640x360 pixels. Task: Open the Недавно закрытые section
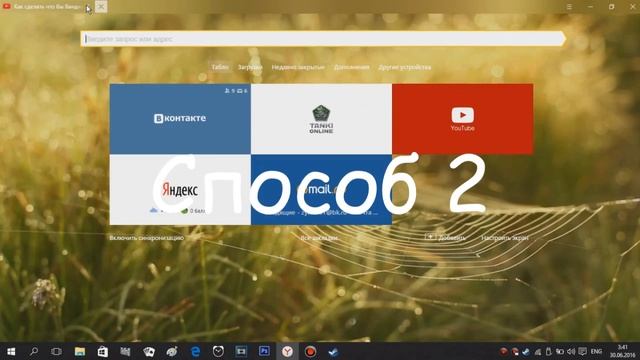pos(298,67)
